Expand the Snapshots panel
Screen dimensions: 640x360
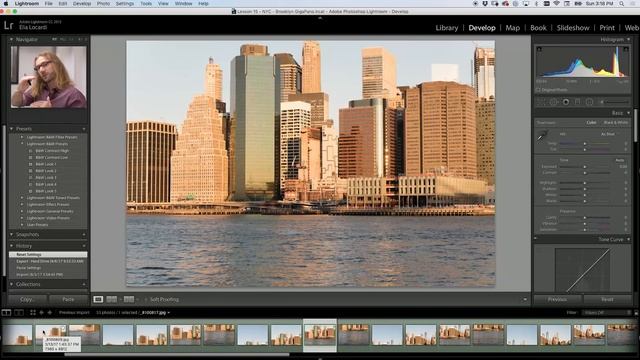[x=11, y=235]
